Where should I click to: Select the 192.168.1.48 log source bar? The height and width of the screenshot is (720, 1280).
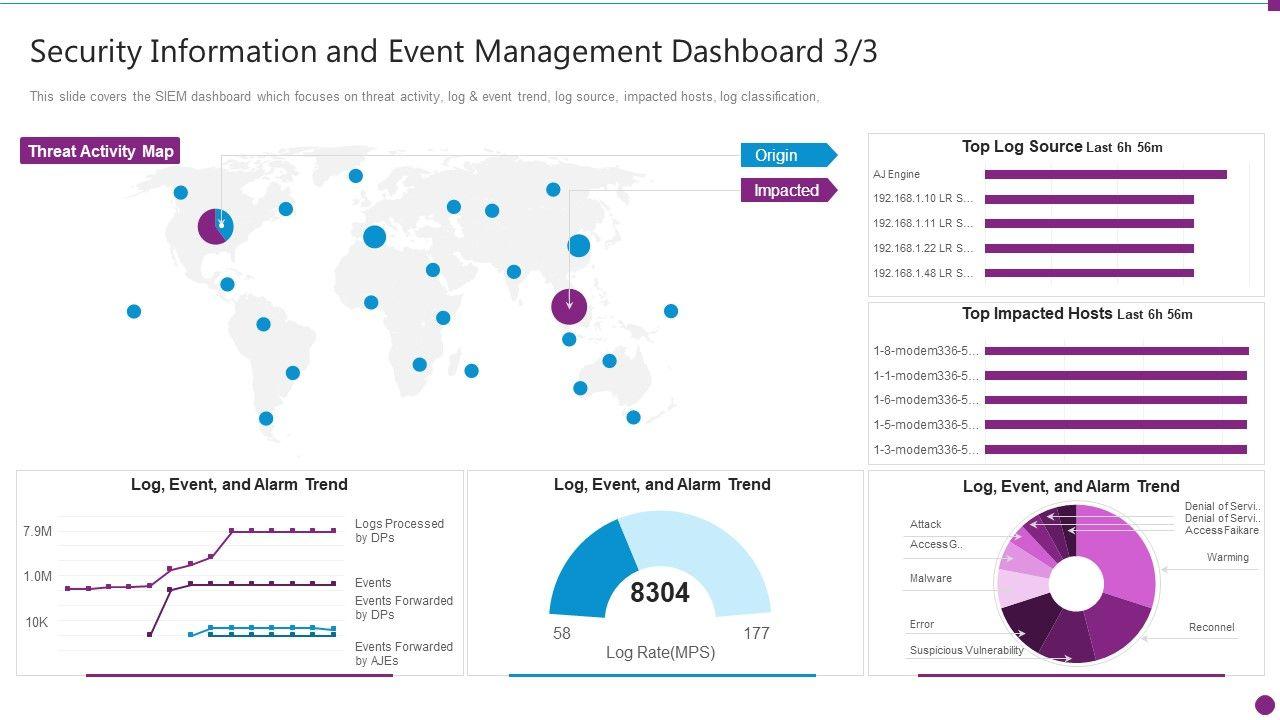[1089, 273]
